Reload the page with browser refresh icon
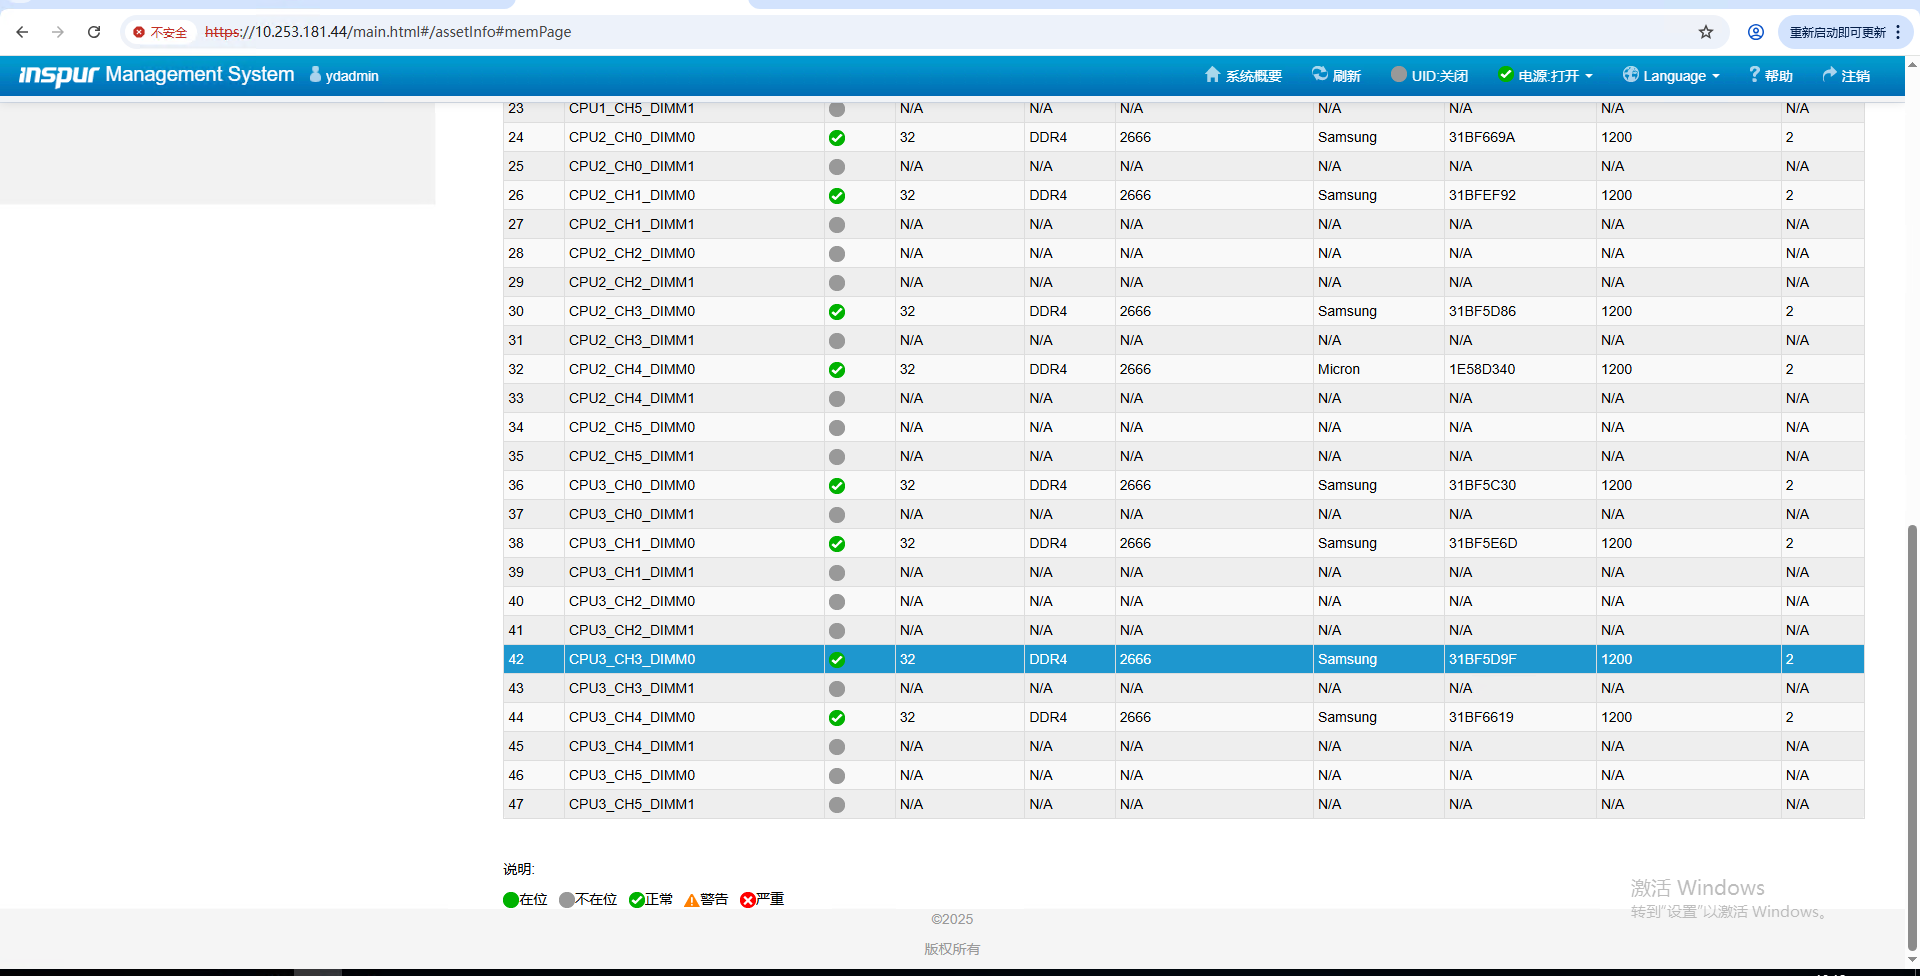 (x=94, y=32)
